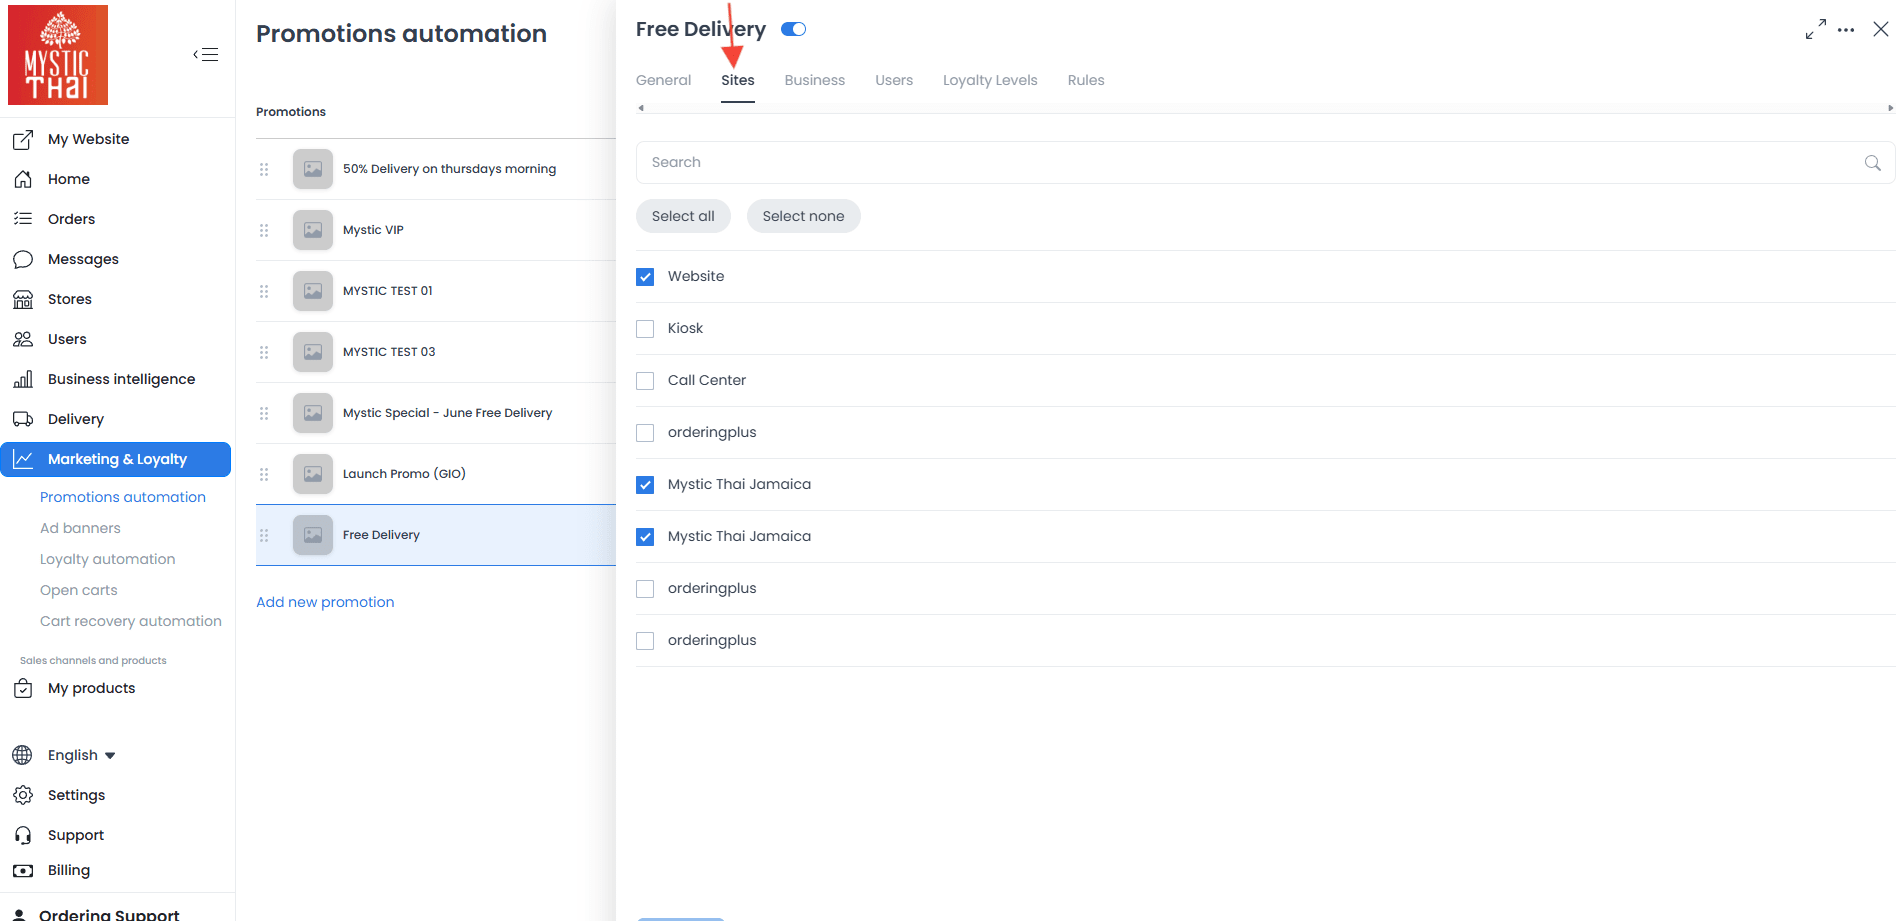This screenshot has height=921, width=1903.
Task: Open Business intelligence chart icon
Action: (x=23, y=379)
